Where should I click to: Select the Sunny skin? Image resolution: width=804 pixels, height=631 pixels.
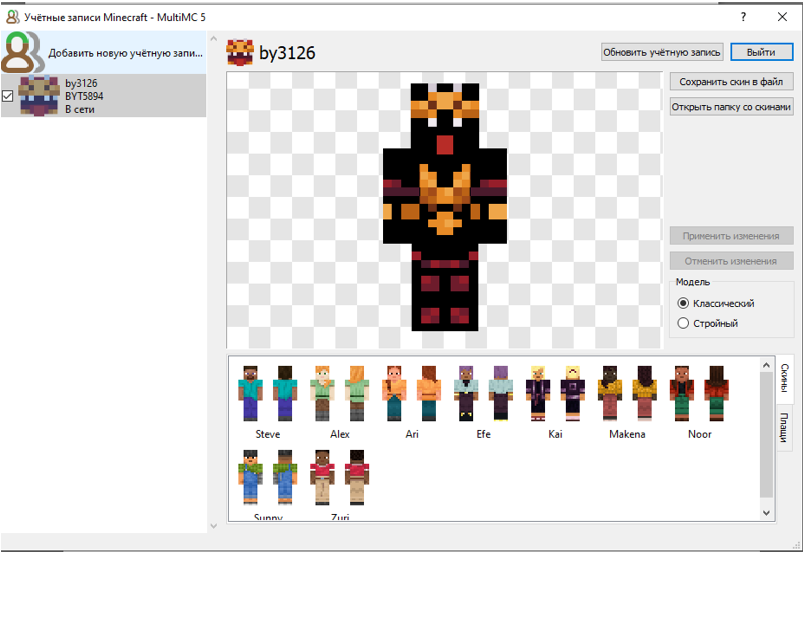(x=268, y=484)
